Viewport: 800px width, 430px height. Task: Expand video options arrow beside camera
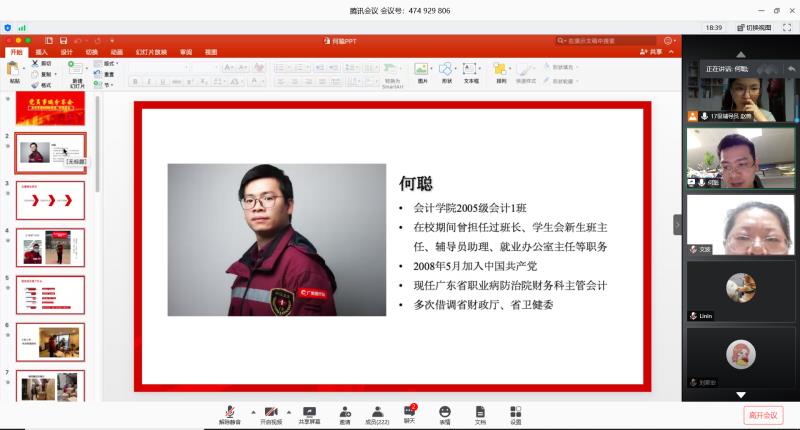click(289, 412)
